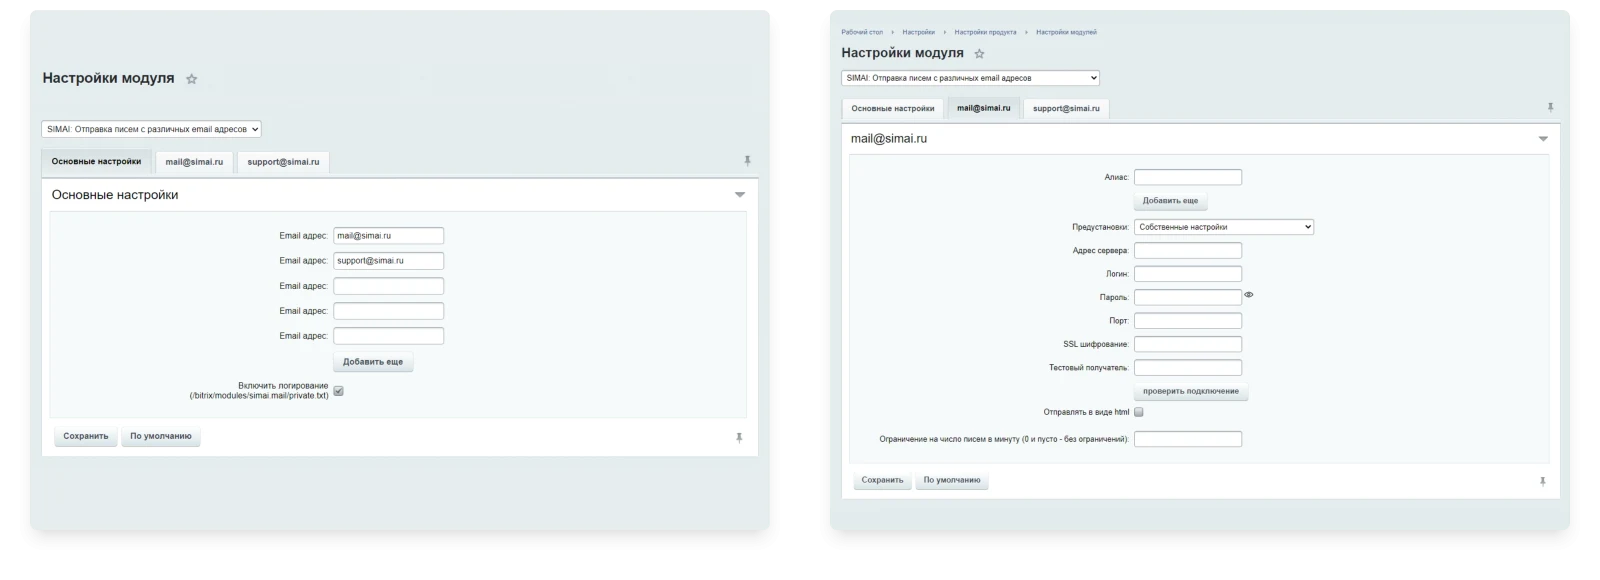Pin the left panel bottom button bar
The width and height of the screenshot is (1600, 580).
point(739,437)
